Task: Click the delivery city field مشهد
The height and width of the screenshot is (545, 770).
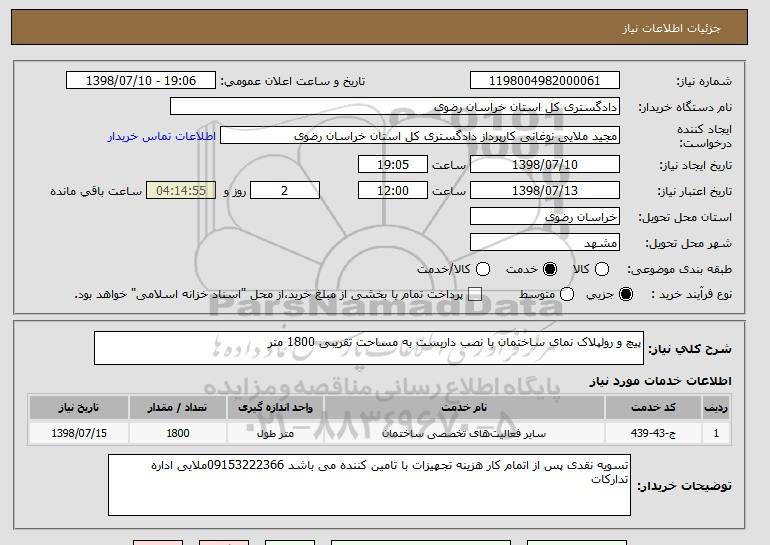Action: point(545,243)
